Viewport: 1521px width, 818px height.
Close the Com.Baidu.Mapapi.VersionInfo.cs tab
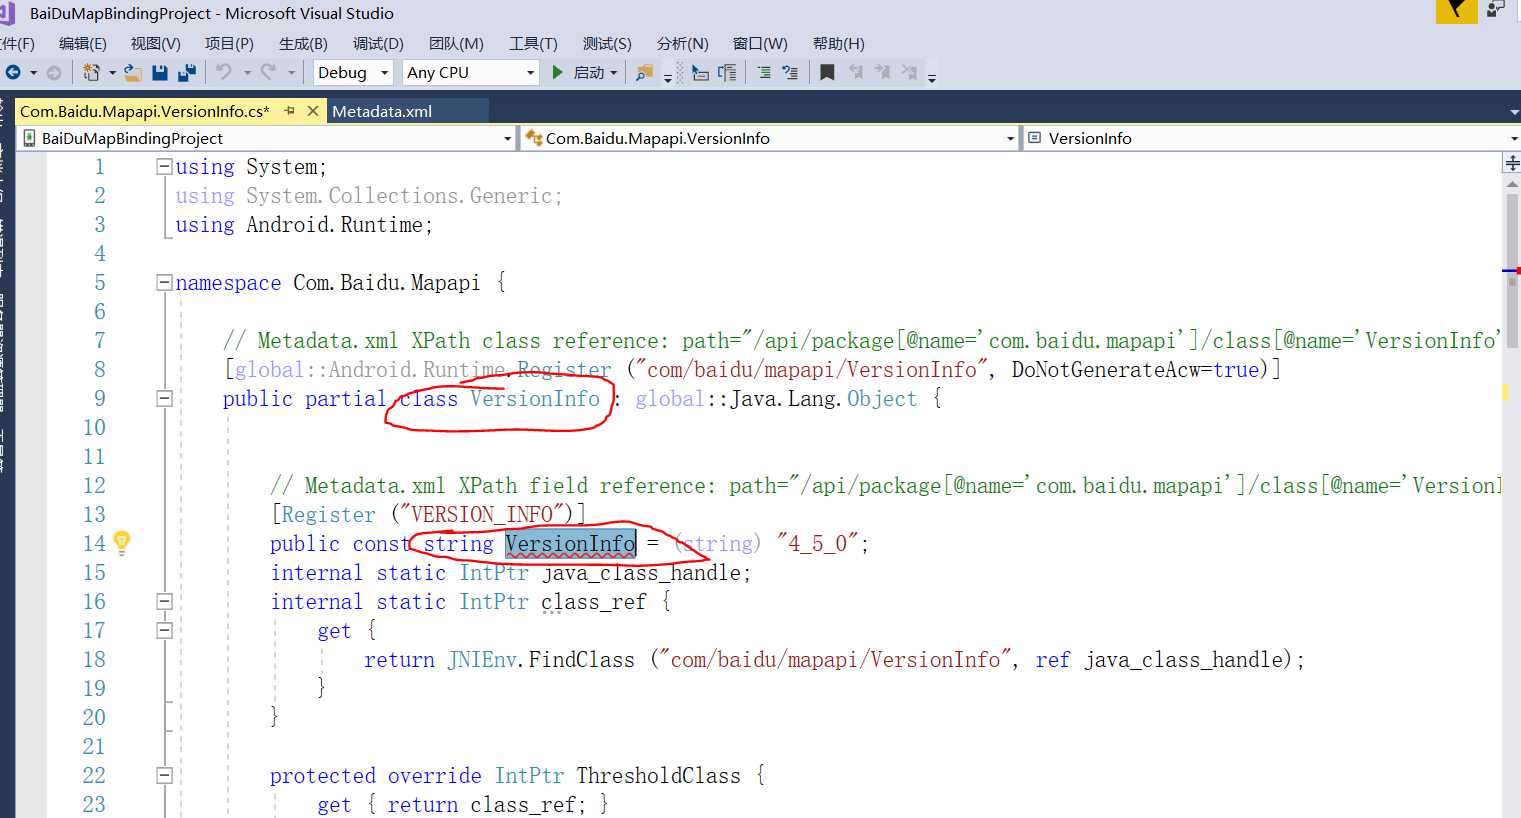313,111
